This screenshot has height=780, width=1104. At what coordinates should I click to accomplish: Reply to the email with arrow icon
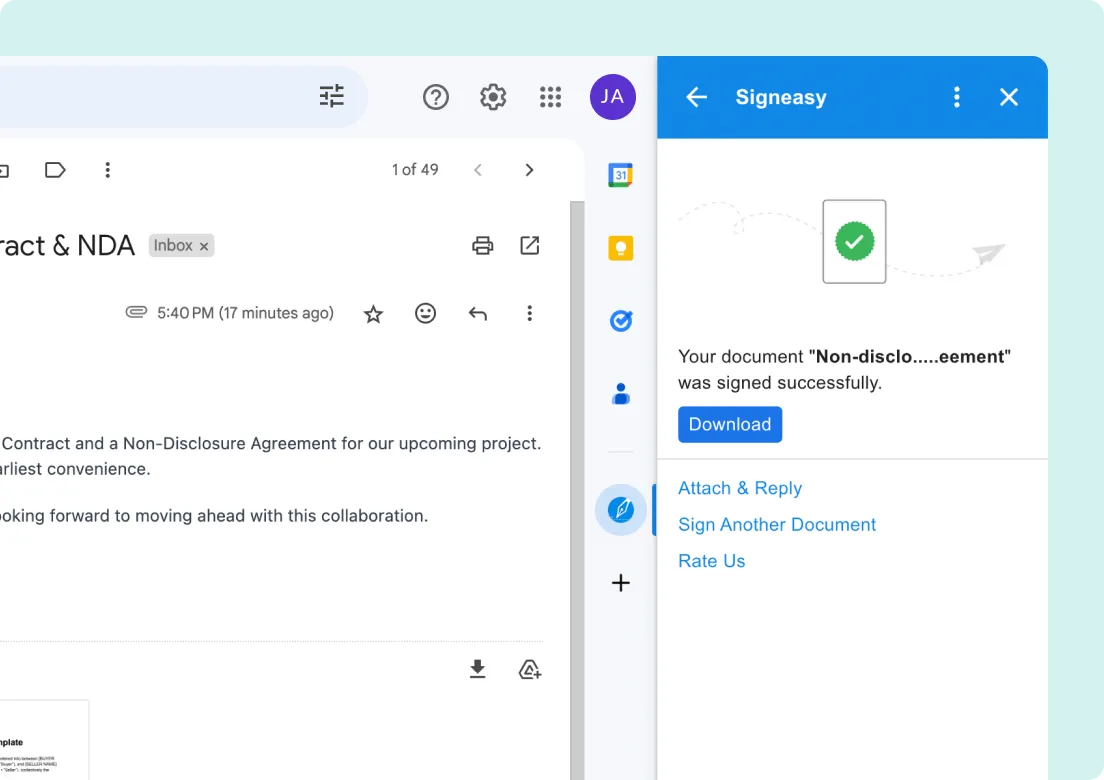click(477, 313)
